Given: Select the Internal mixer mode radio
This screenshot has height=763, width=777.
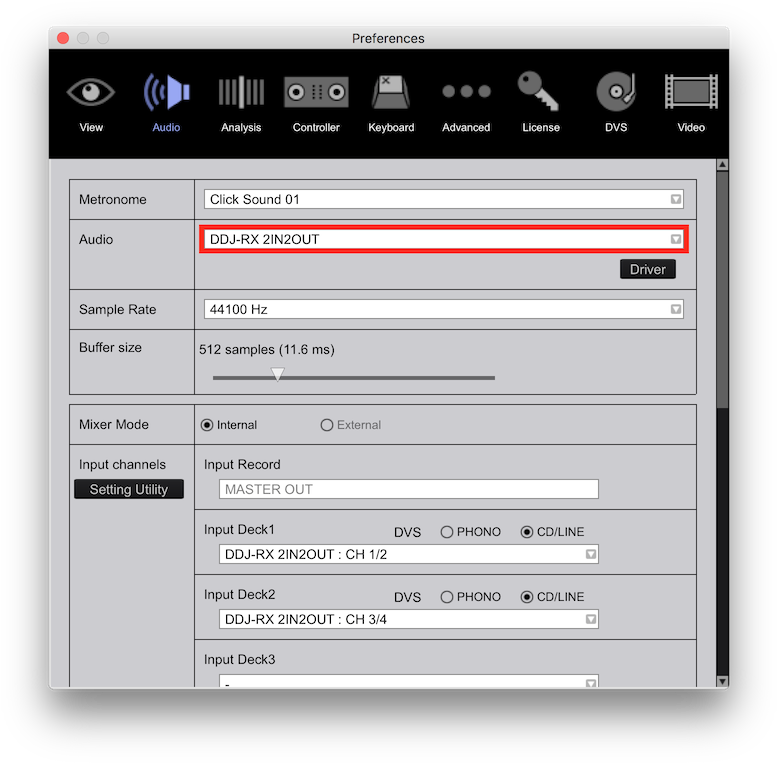Looking at the screenshot, I should click(x=207, y=425).
